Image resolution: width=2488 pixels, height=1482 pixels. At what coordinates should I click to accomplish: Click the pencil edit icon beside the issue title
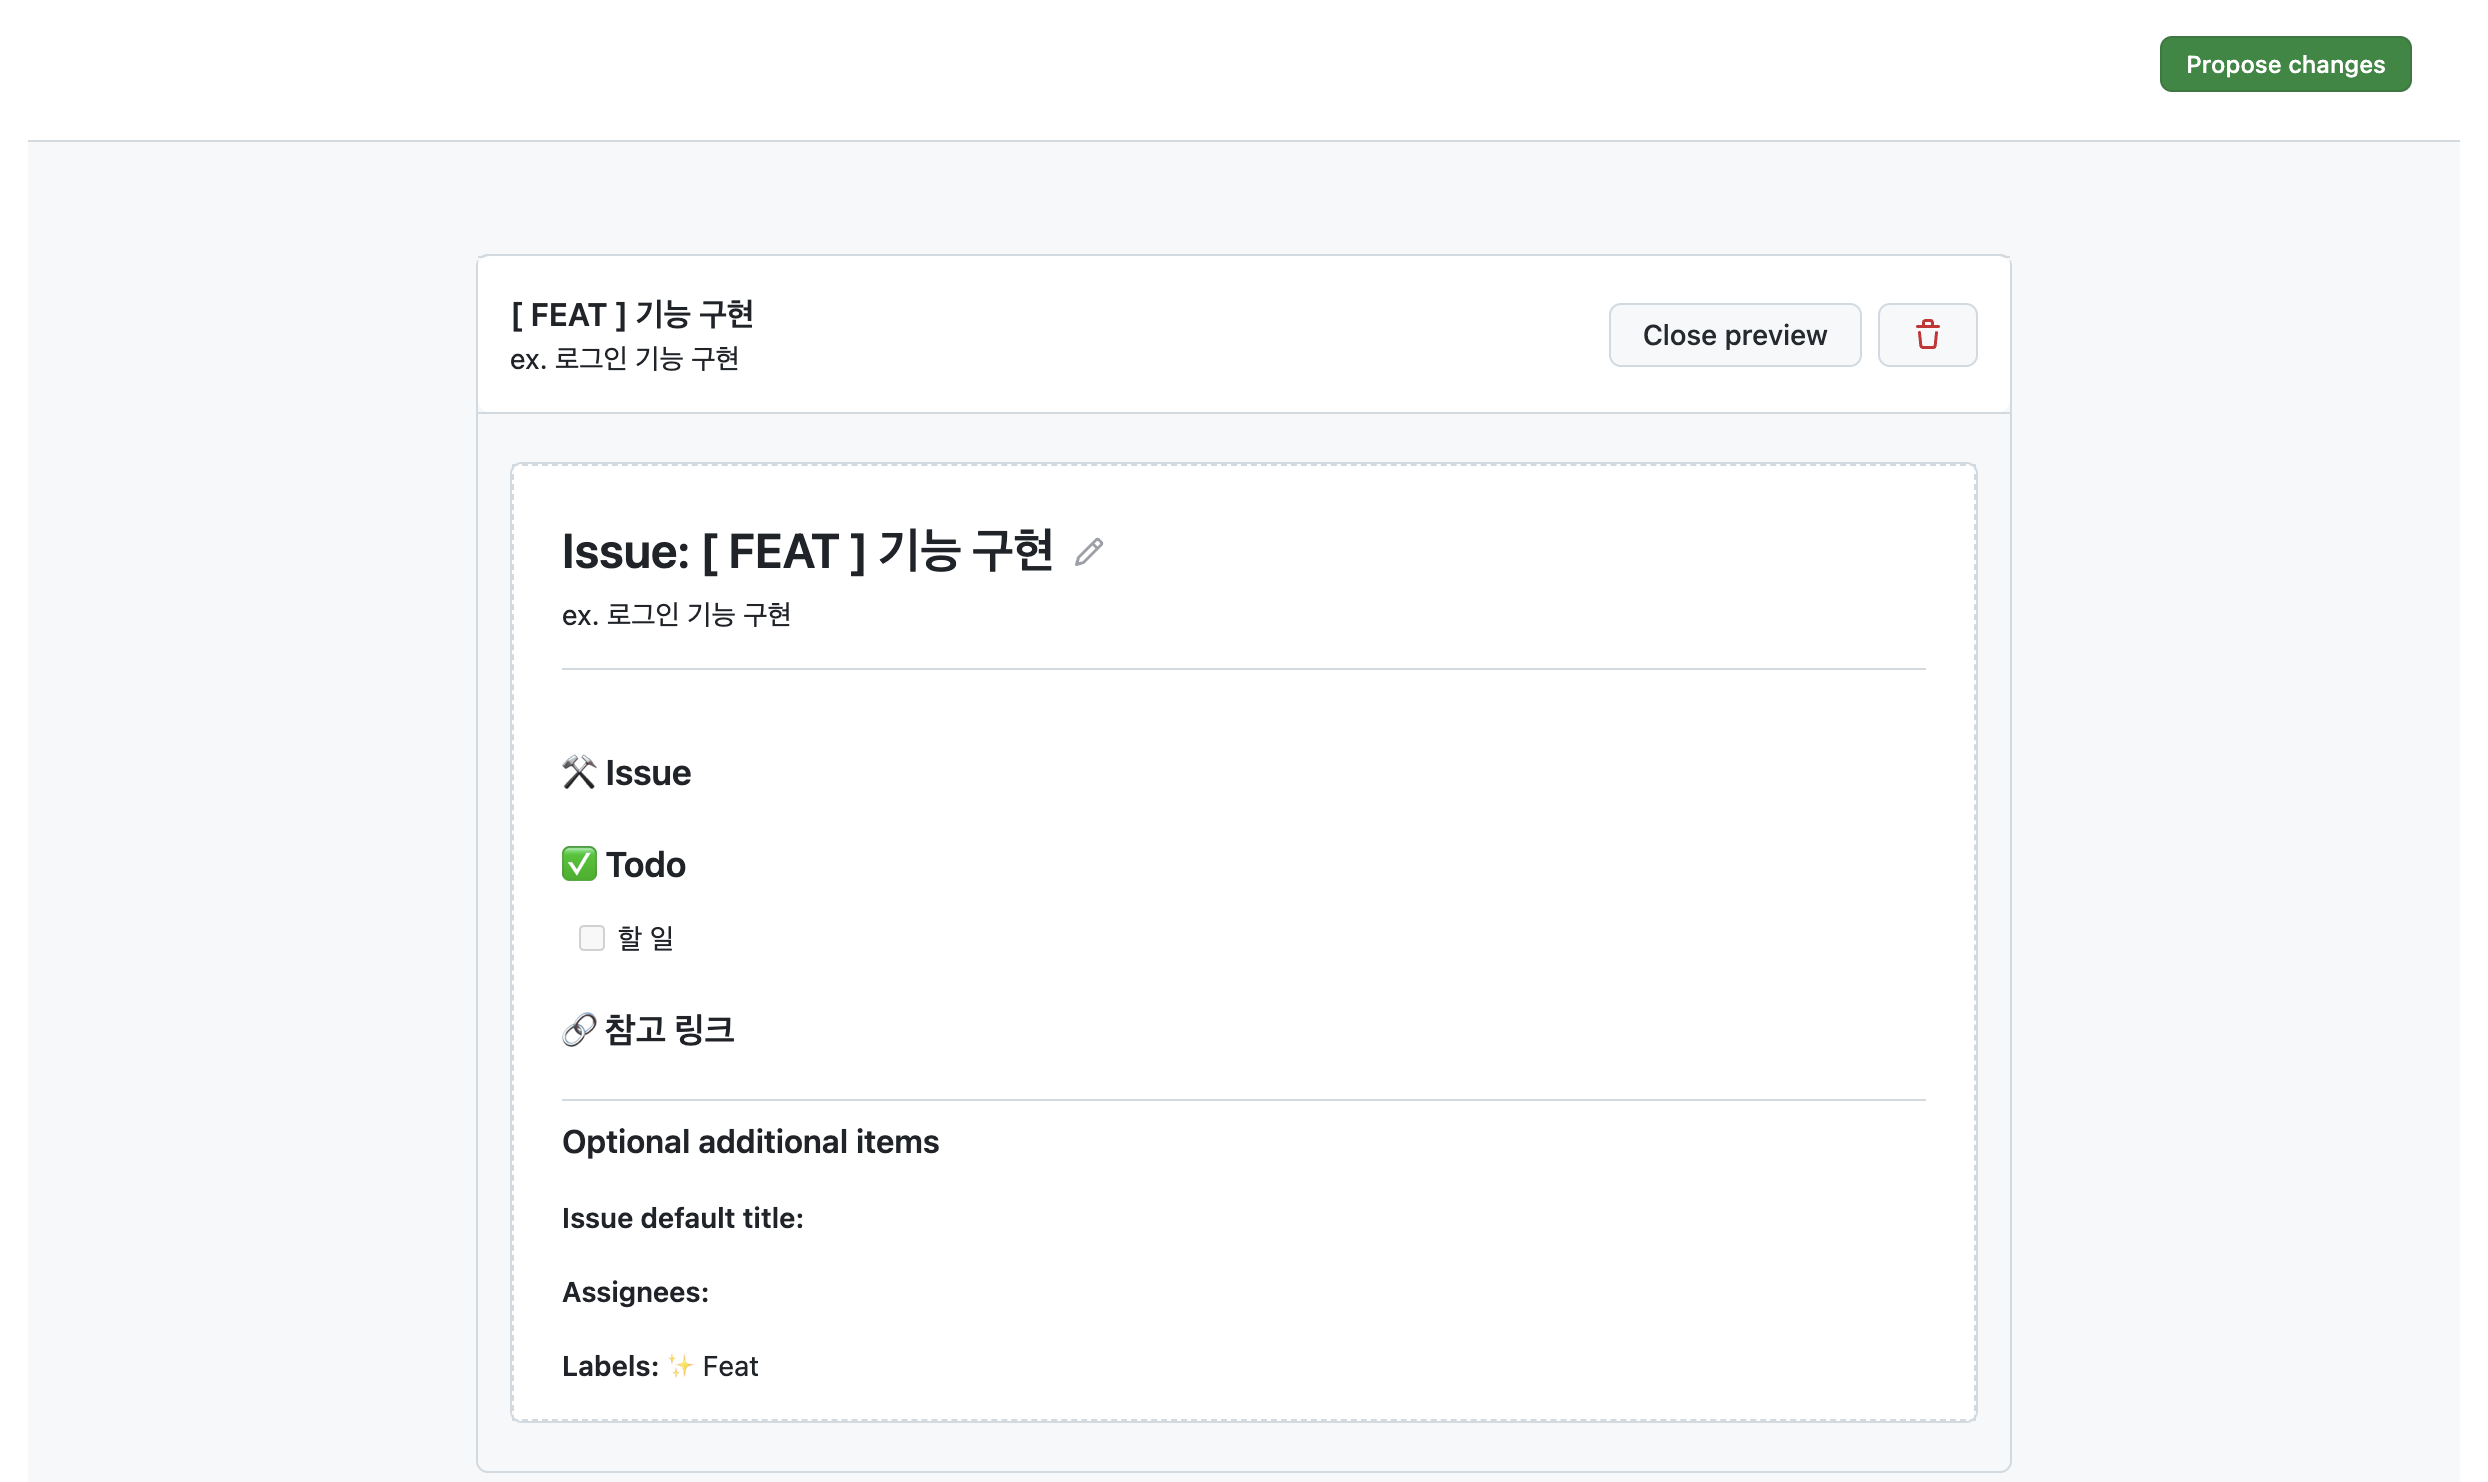point(1089,551)
